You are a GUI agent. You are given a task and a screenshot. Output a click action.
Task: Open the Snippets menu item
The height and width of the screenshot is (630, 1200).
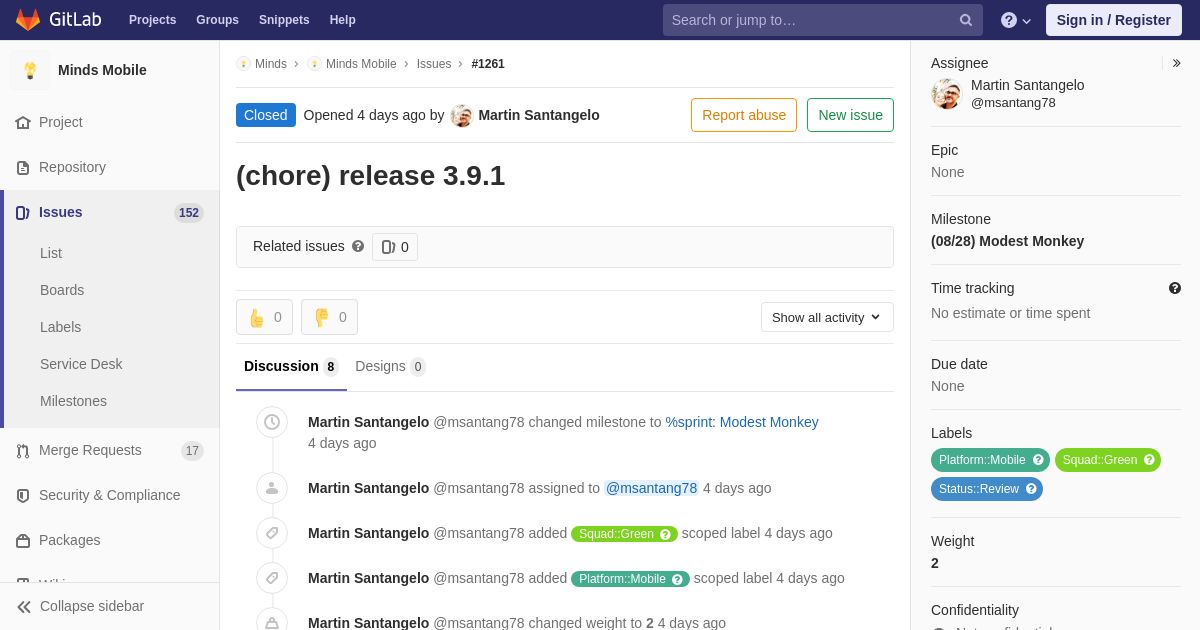click(284, 20)
